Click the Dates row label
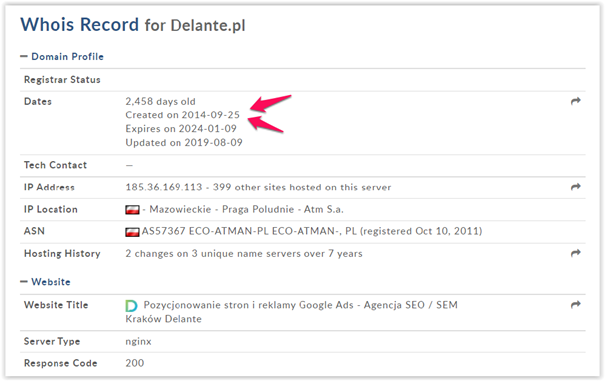Viewport: 605px width, 381px height. pyautogui.click(x=38, y=102)
